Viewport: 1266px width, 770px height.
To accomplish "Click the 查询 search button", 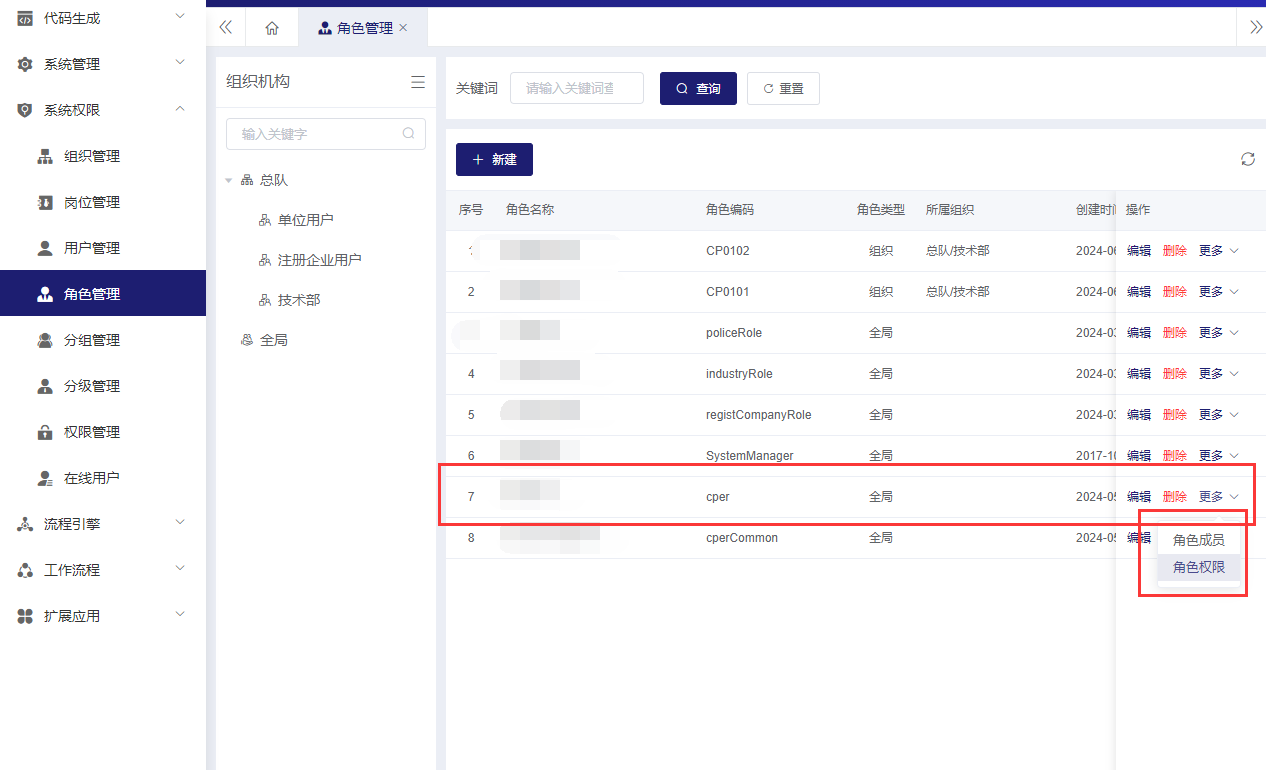I will pos(698,88).
